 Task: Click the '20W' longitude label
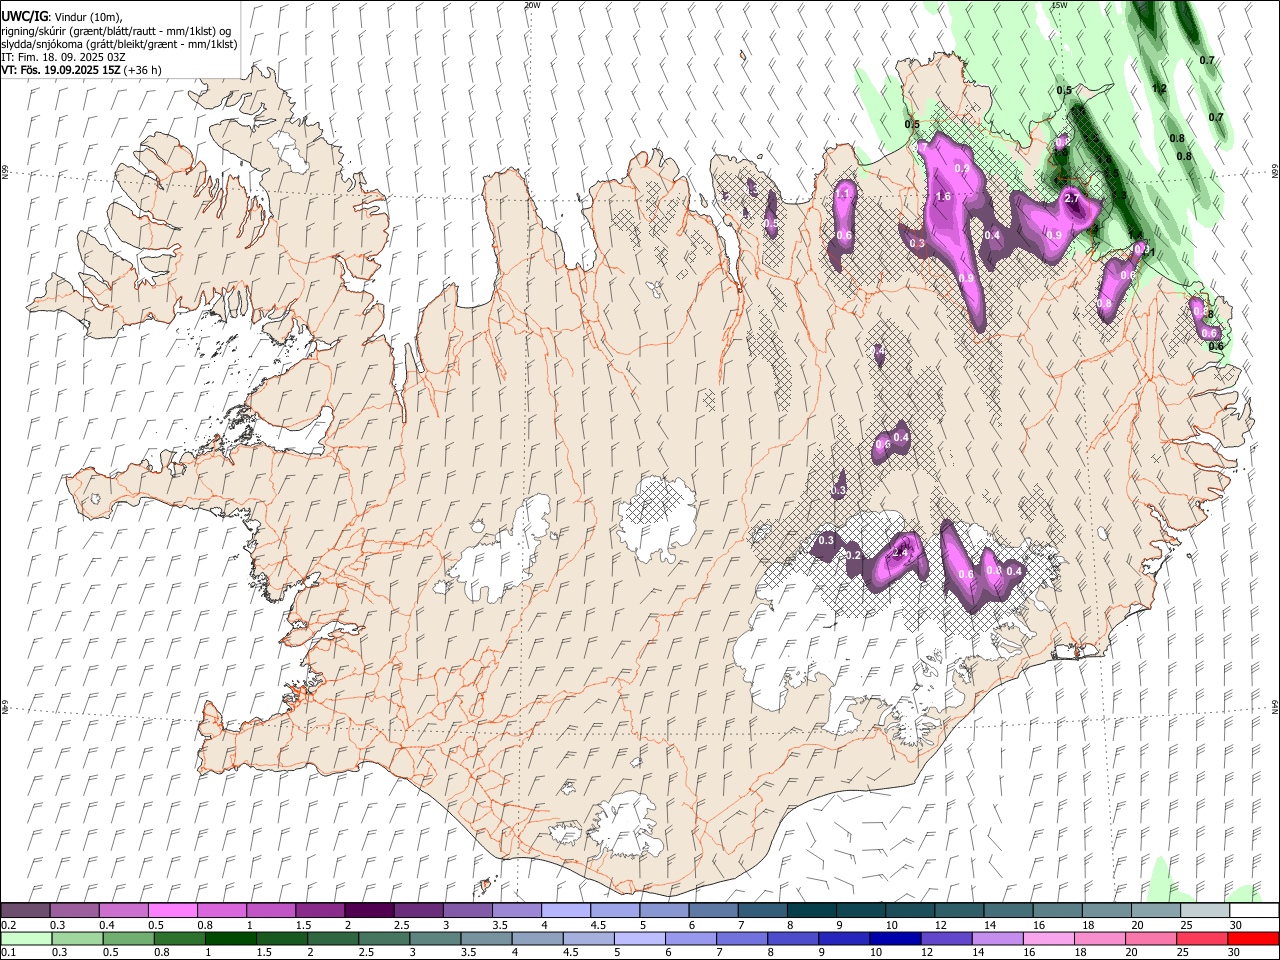coord(532,5)
